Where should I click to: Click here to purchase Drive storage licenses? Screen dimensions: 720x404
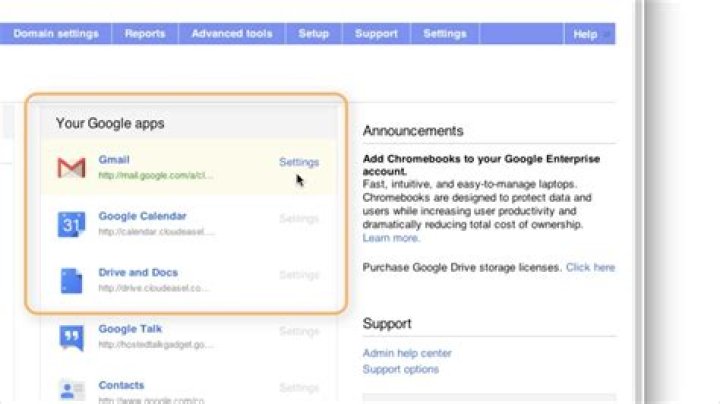(x=590, y=267)
